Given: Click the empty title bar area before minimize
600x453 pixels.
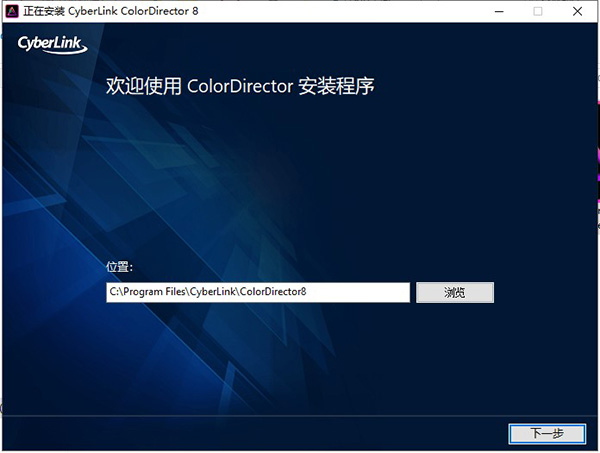Looking at the screenshot, I should [350, 11].
